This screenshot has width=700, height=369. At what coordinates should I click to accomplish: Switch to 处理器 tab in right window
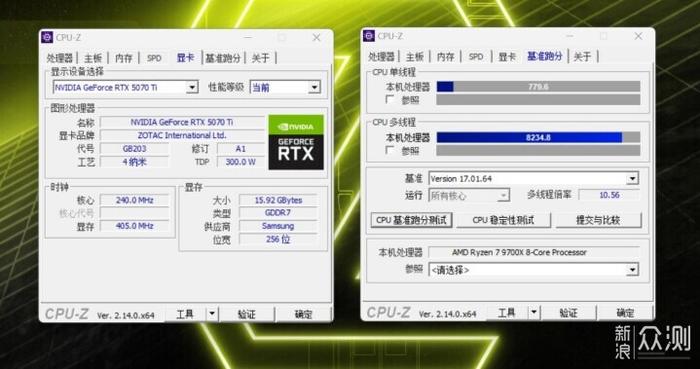tap(381, 57)
